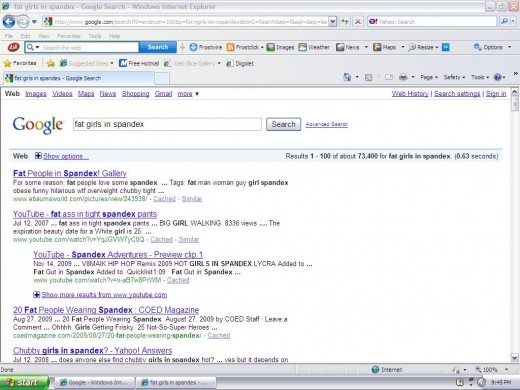The height and width of the screenshot is (390, 520).
Task: Open the Web History link
Action: (410, 94)
